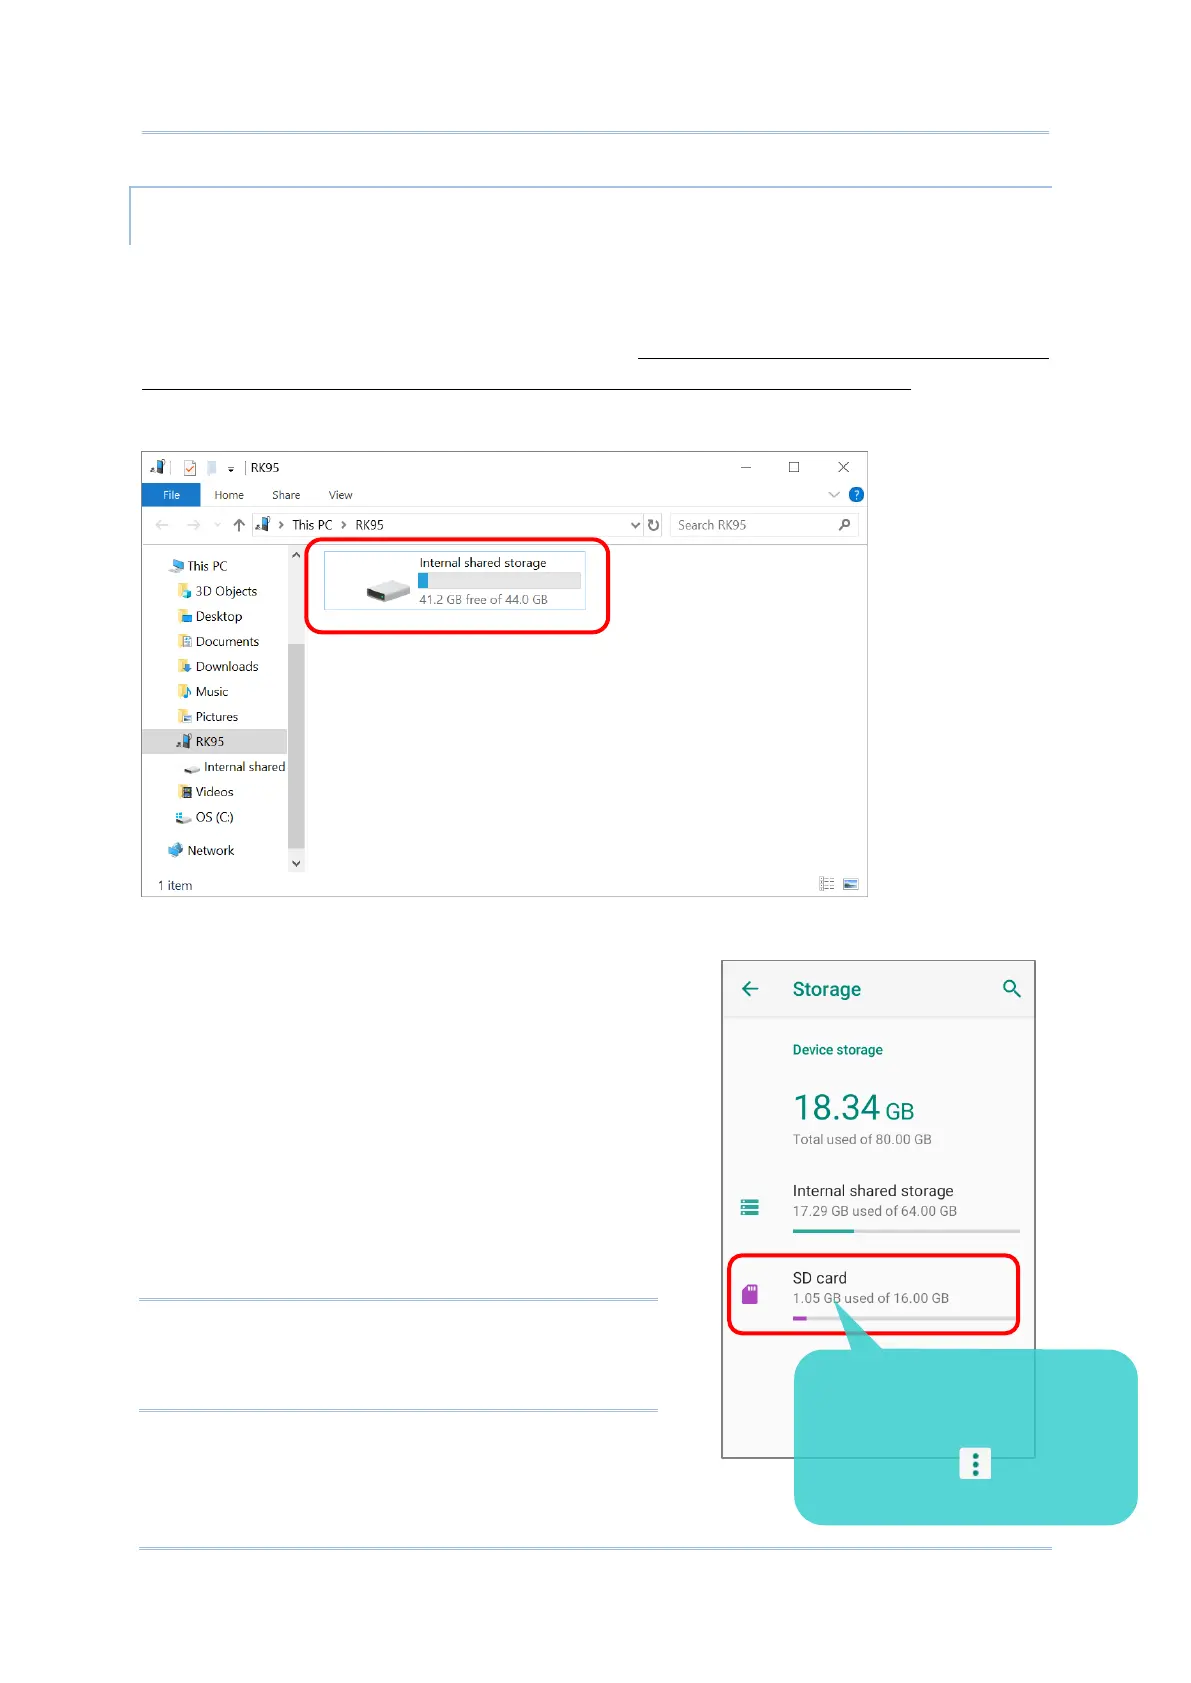Click the RK95 device icon in title bar
Viewport: 1191px width, 1683px height.
(x=158, y=467)
